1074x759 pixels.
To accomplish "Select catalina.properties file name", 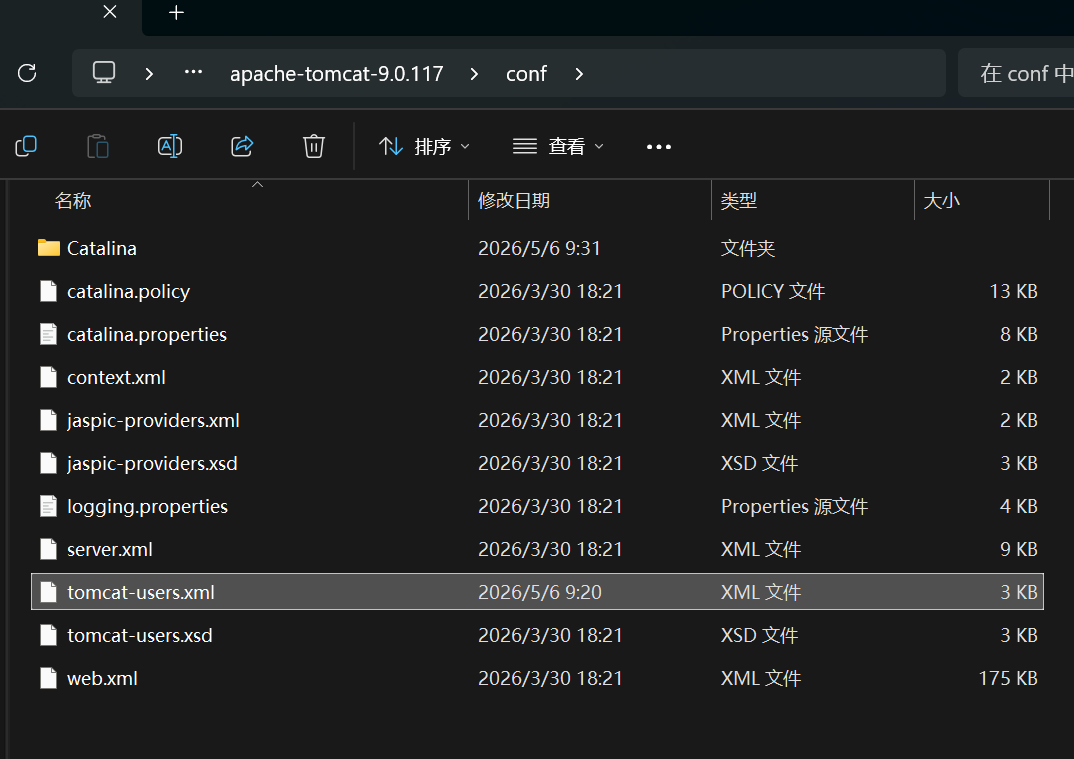I will click(x=147, y=334).
